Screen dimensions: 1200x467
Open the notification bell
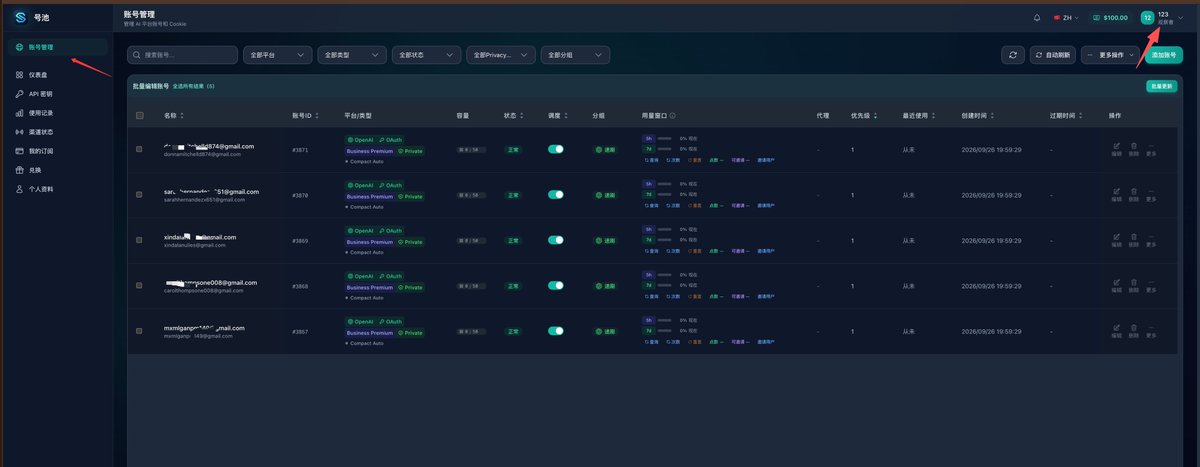tap(1037, 17)
